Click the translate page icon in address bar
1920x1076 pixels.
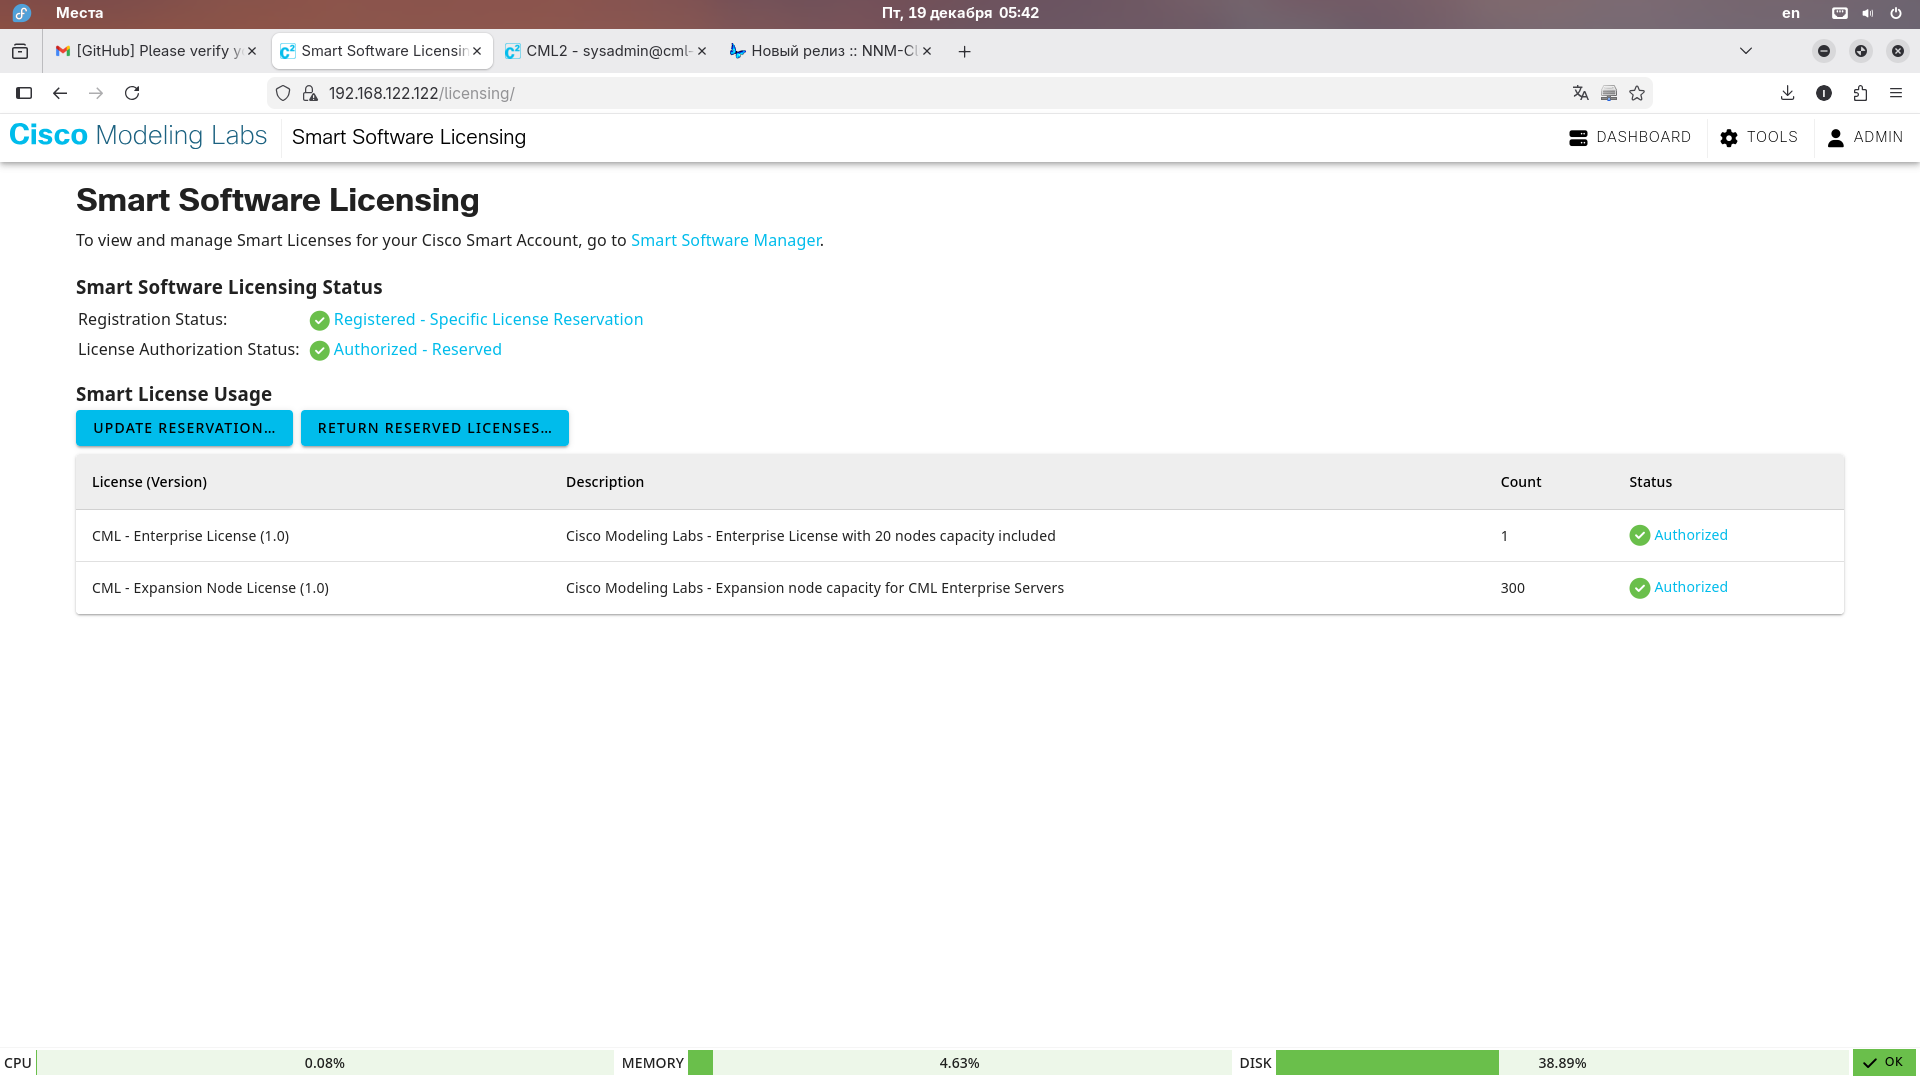1580,93
